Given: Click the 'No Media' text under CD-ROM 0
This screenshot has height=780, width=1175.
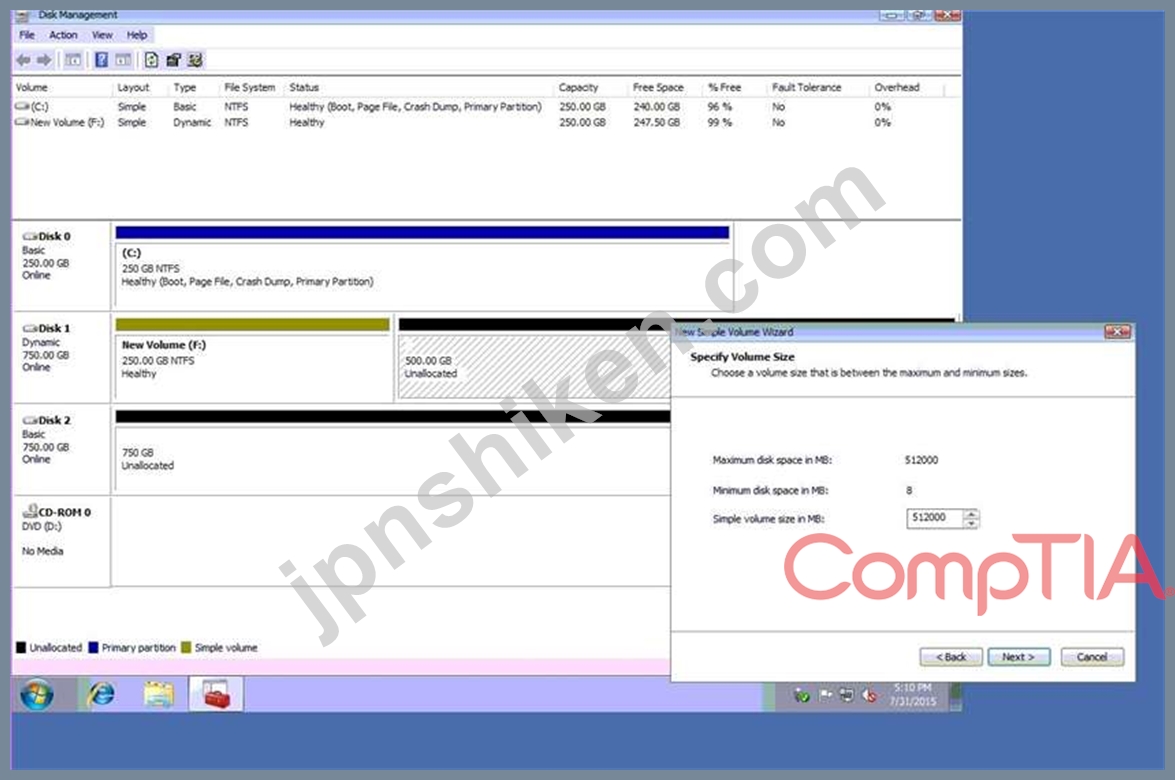Looking at the screenshot, I should pos(43,551).
